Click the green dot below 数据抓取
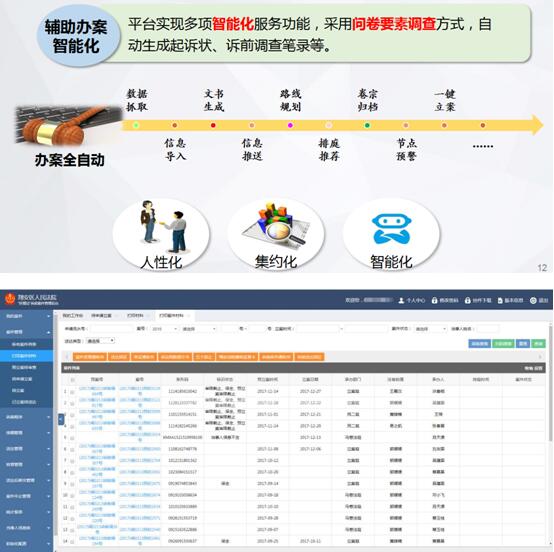The image size is (554, 552). point(136,125)
